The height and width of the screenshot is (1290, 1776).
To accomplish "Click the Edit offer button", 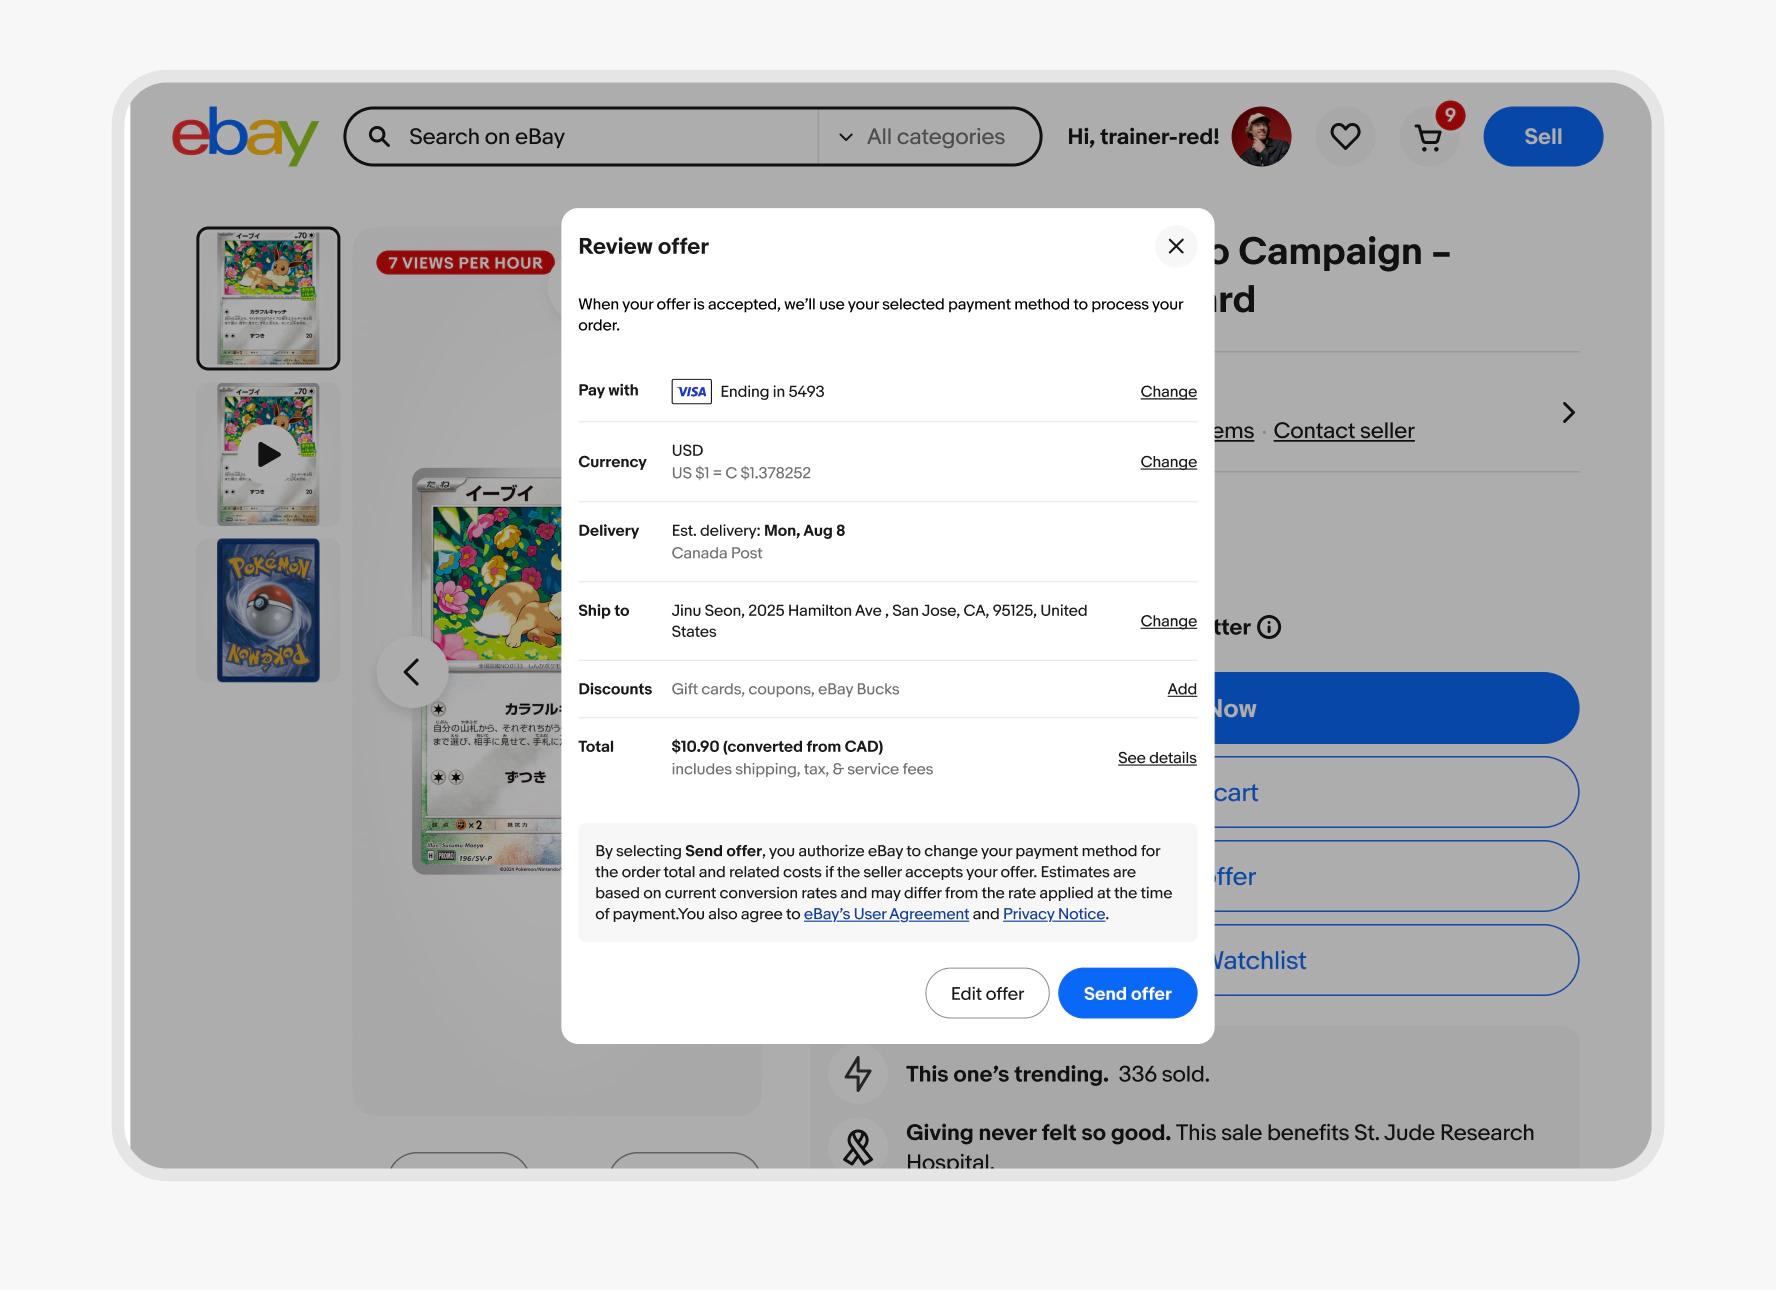I will pyautogui.click(x=987, y=993).
